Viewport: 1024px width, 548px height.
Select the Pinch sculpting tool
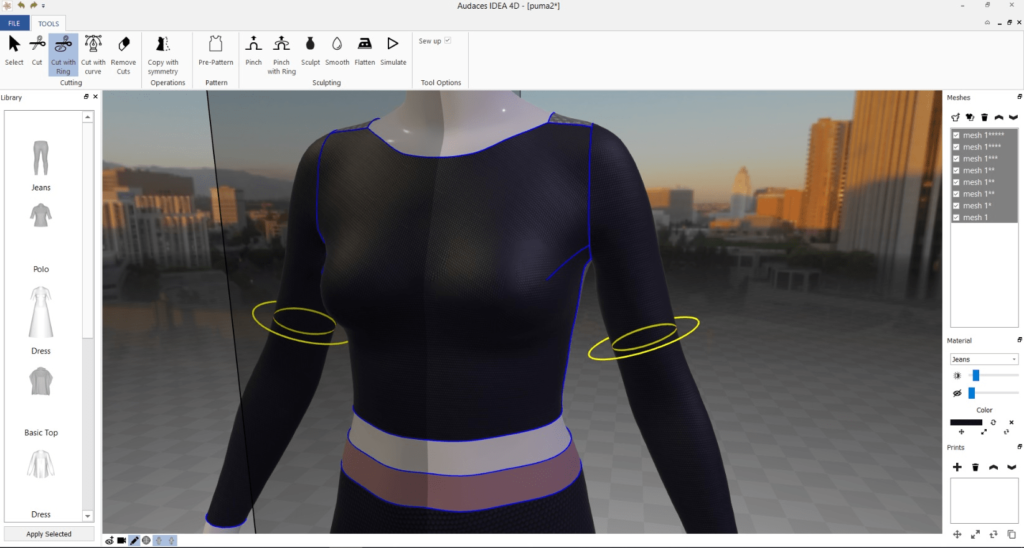click(253, 51)
